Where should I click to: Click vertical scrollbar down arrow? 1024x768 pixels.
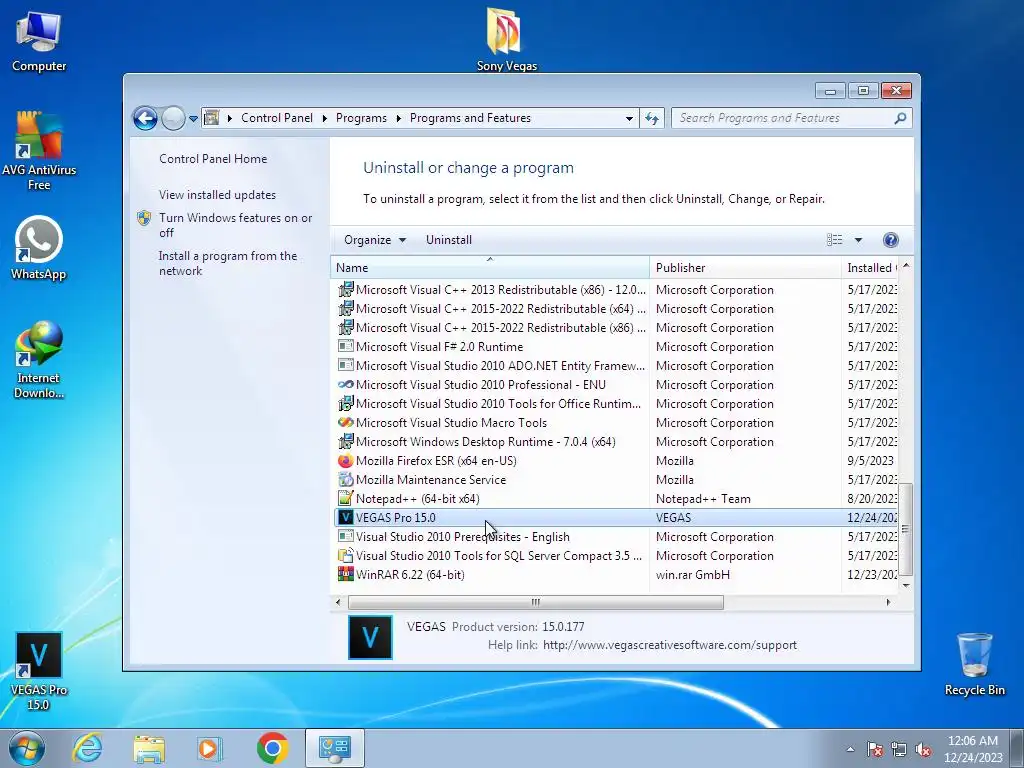pyautogui.click(x=906, y=585)
